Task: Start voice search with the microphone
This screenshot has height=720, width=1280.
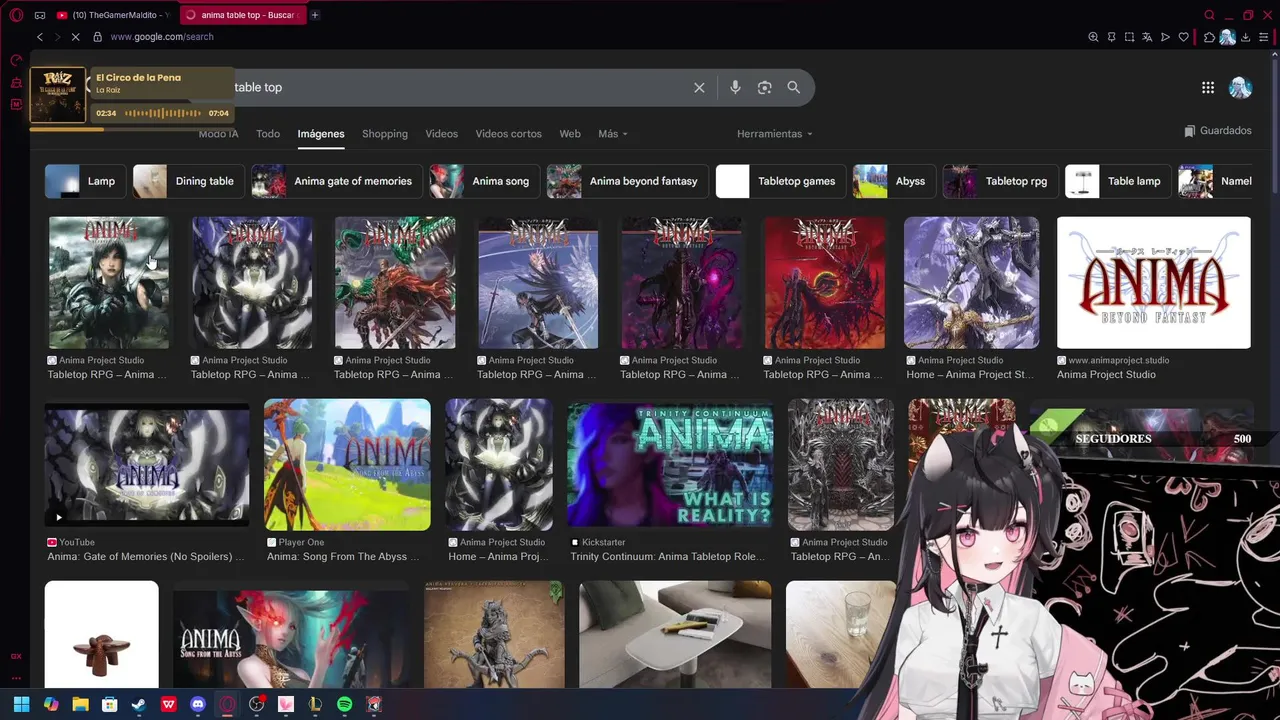Action: [x=735, y=87]
